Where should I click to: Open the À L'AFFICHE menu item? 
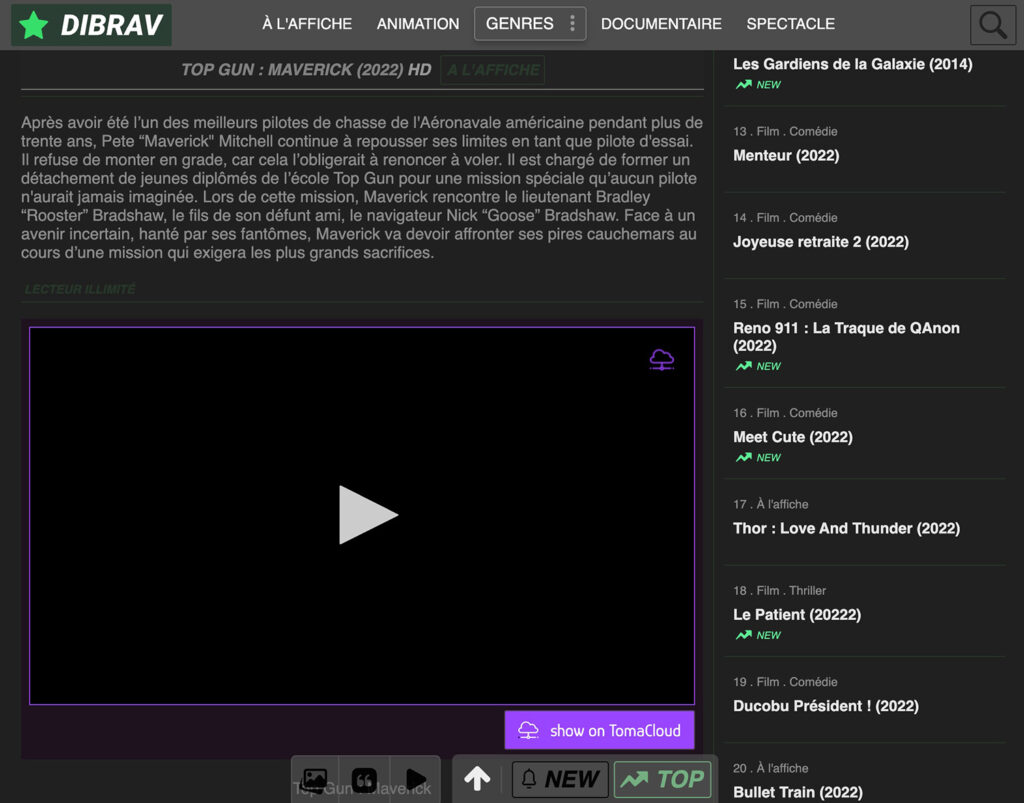(x=307, y=24)
